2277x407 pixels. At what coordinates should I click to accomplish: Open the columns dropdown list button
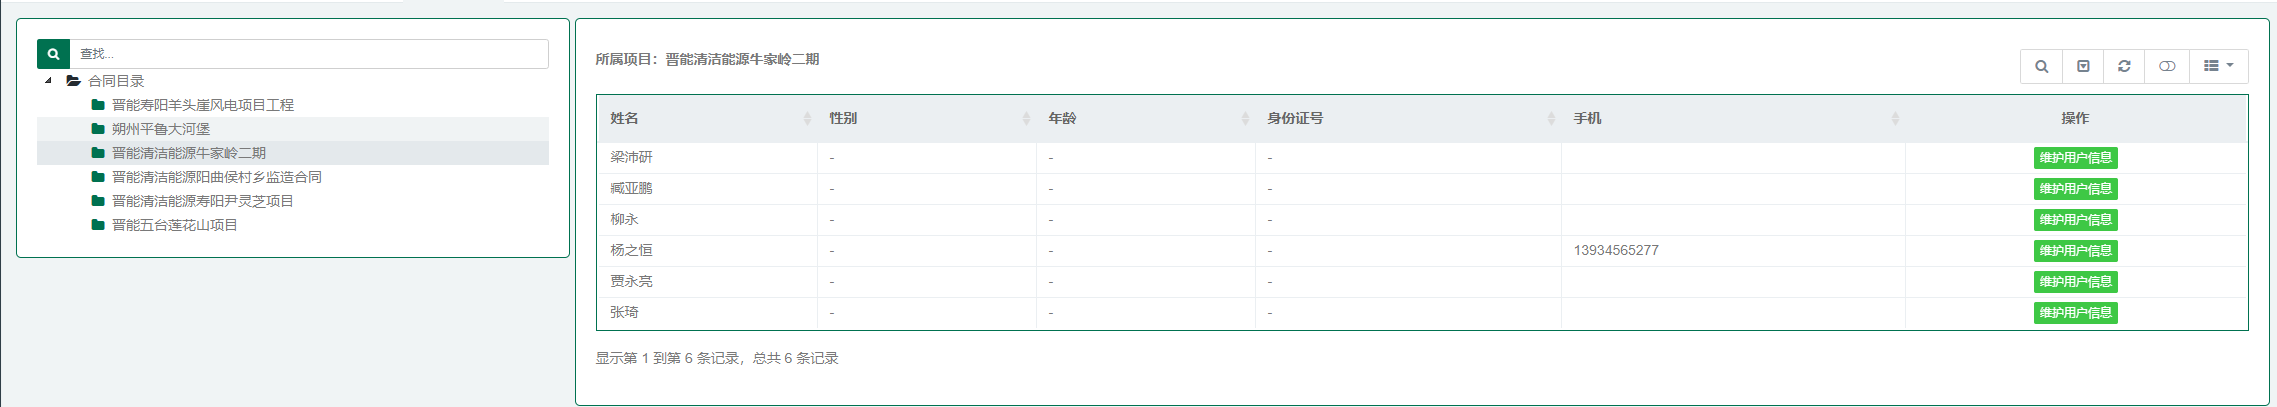2219,66
